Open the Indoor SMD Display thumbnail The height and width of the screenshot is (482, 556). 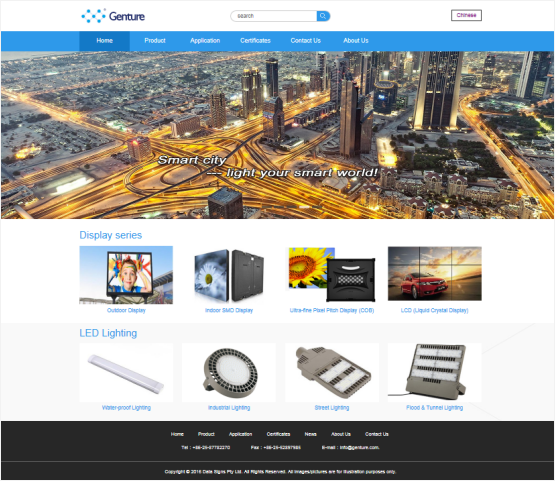(x=229, y=275)
